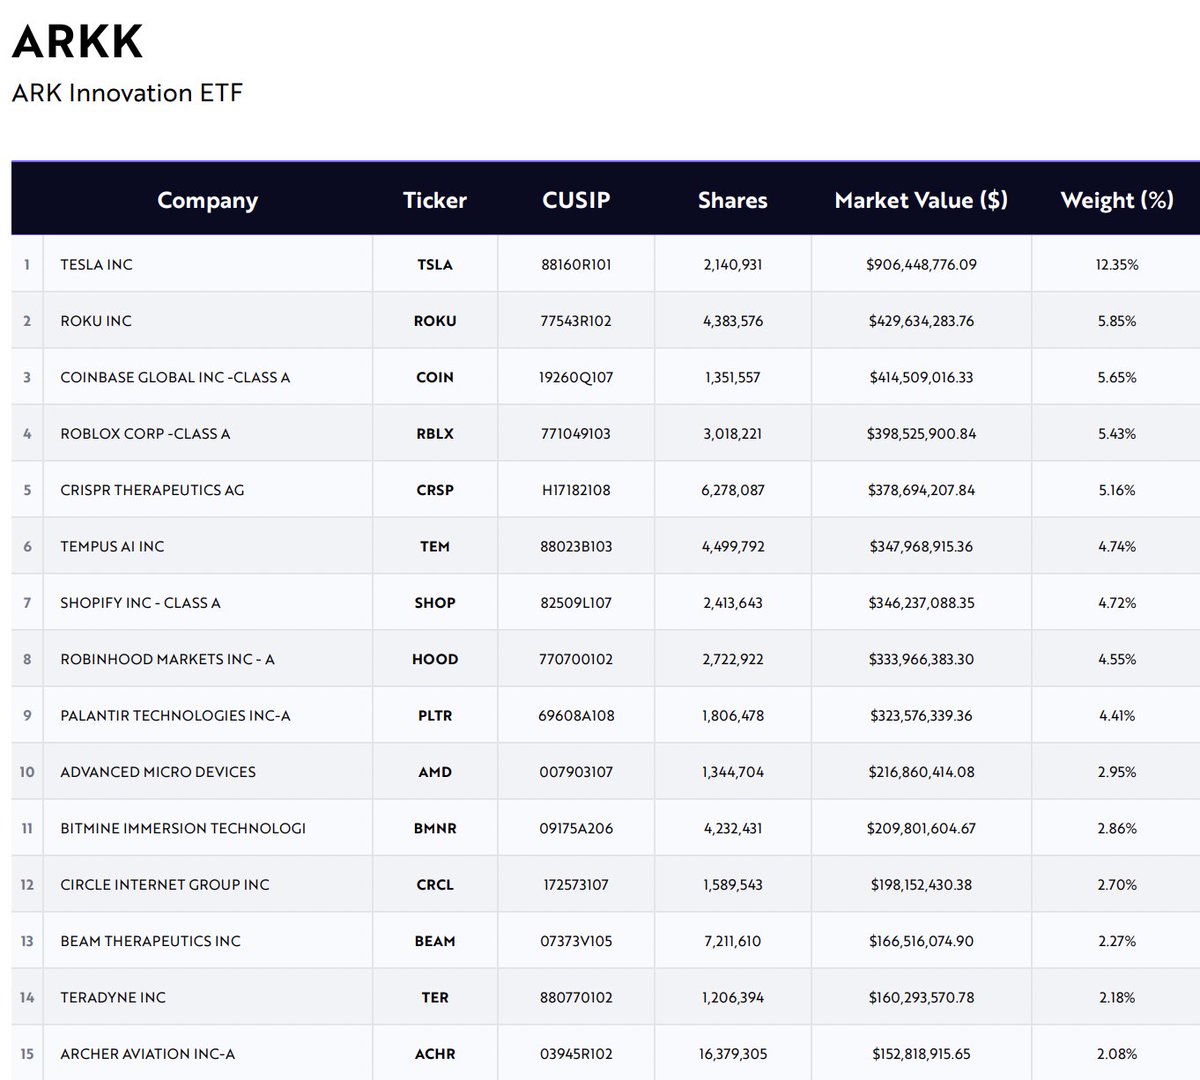Click the PLTR ticker
Image resolution: width=1200 pixels, height=1080 pixels.
point(435,715)
